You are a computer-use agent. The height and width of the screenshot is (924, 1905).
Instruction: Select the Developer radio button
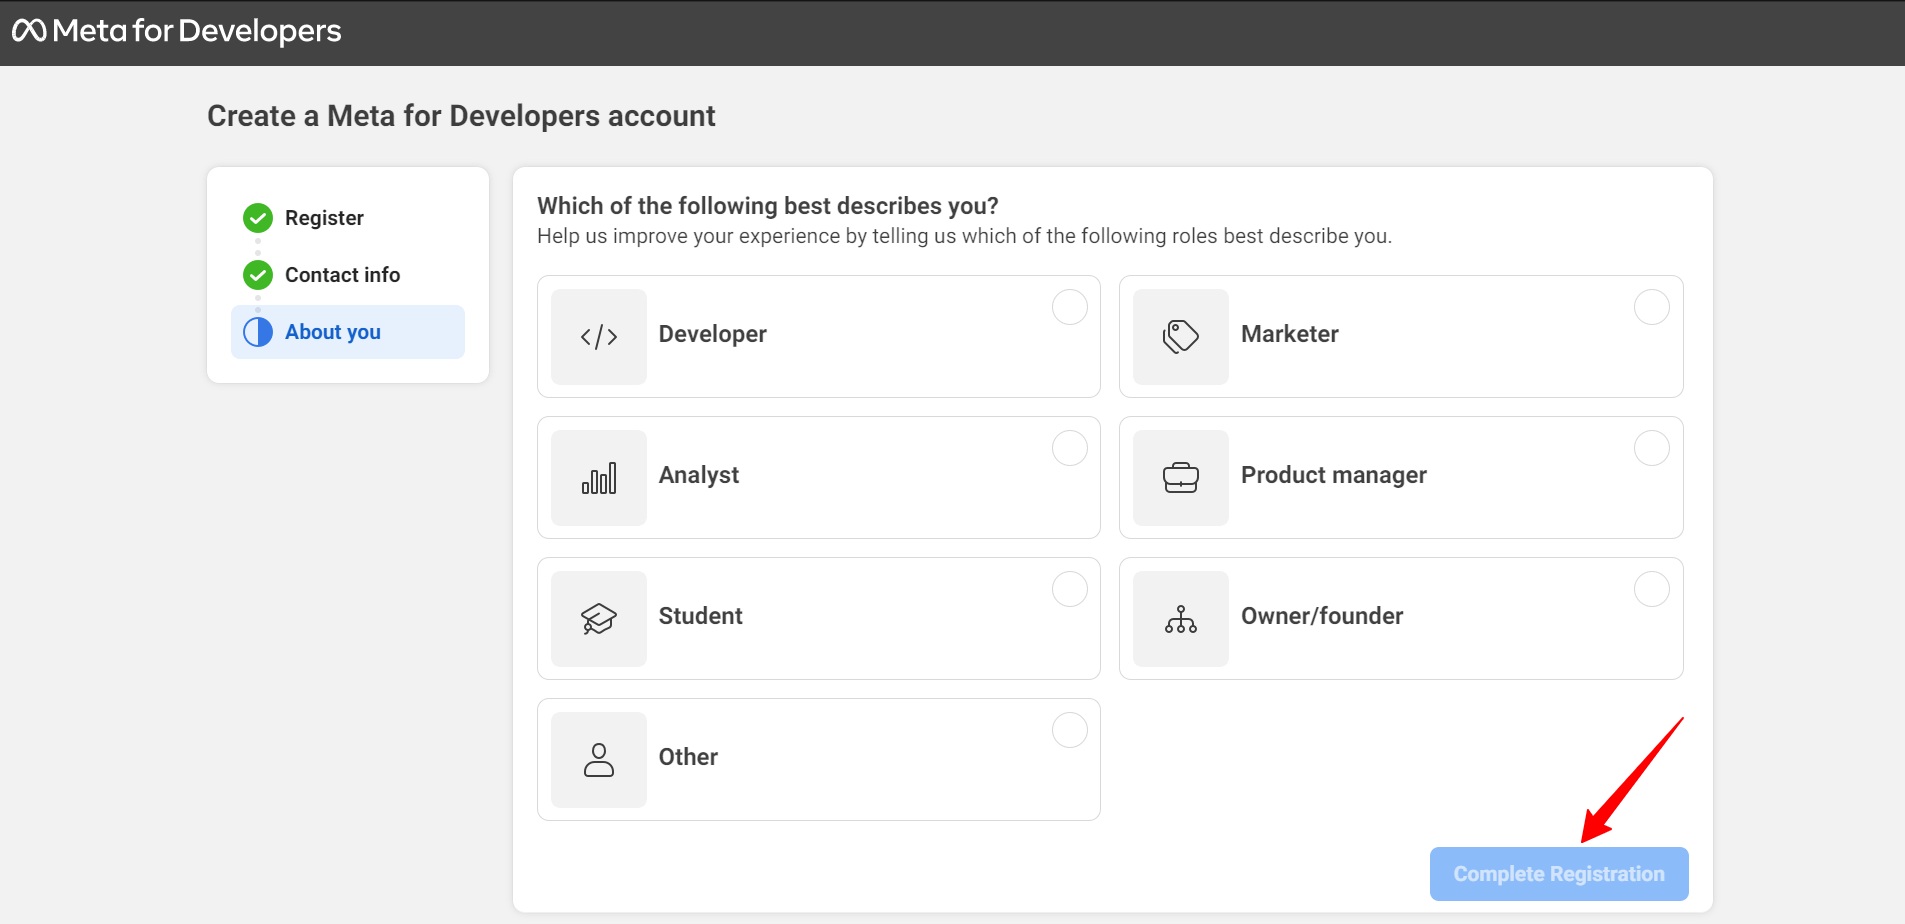point(1070,307)
